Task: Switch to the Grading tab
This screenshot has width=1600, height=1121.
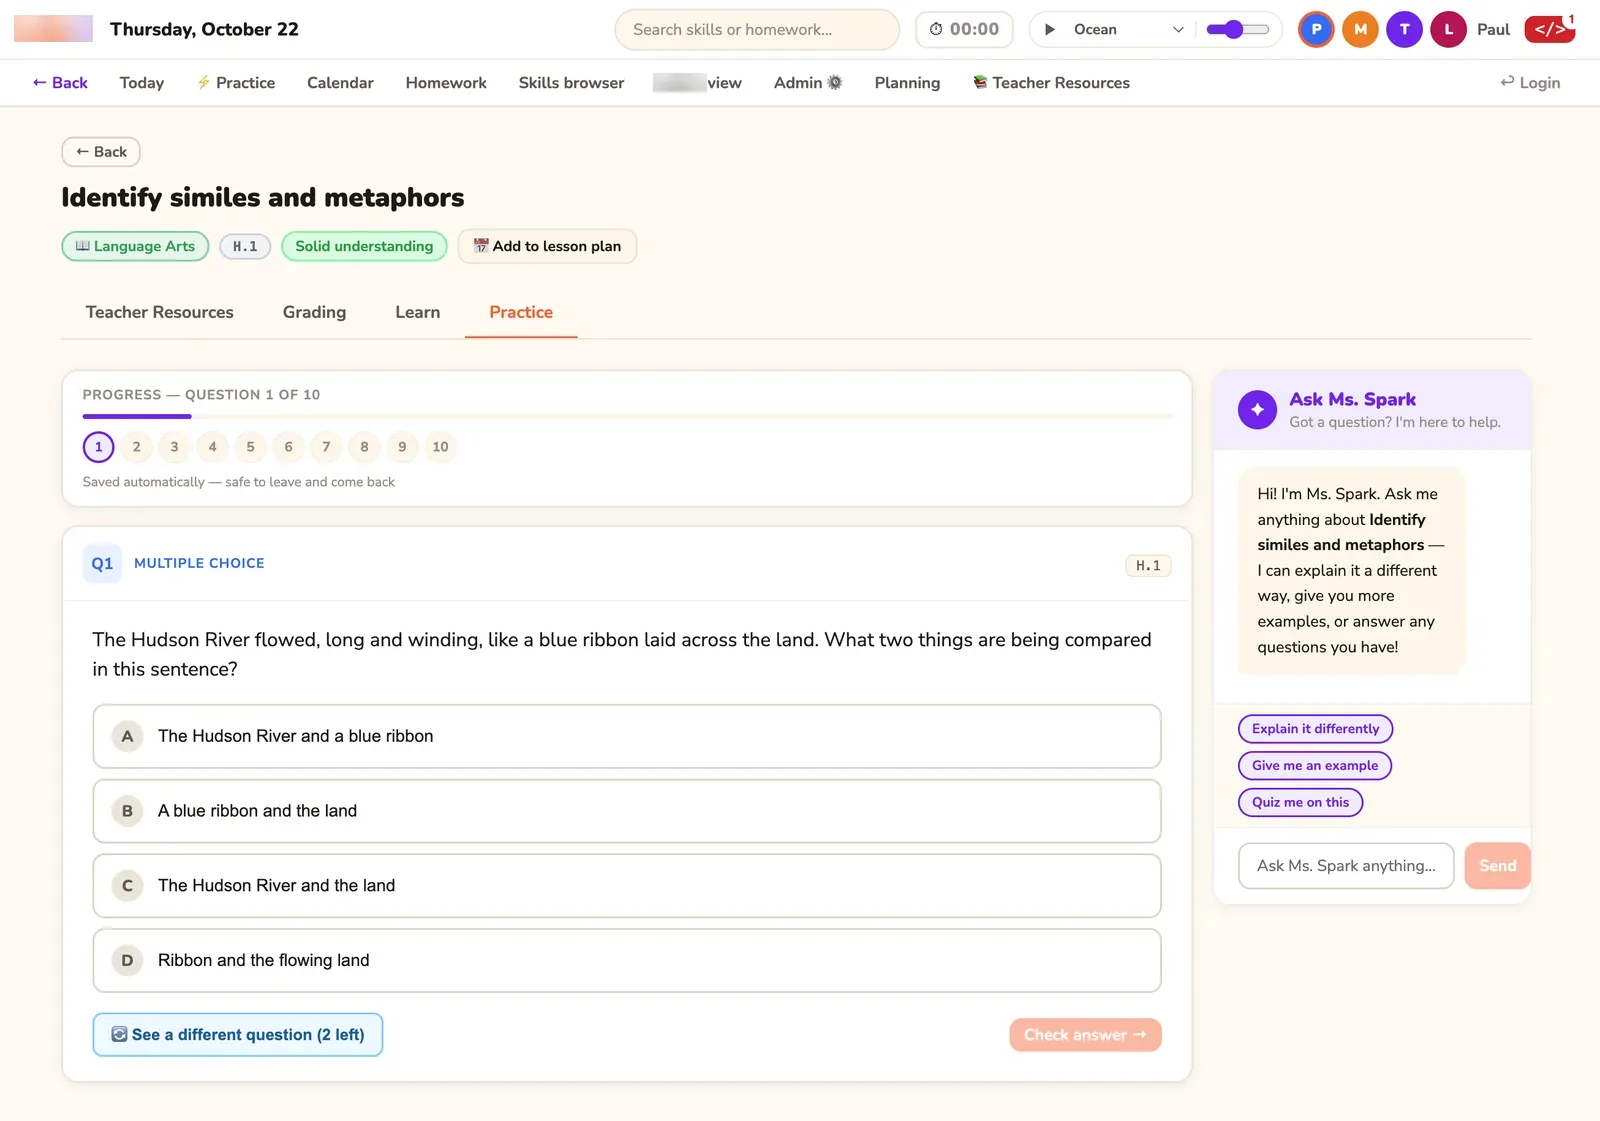Action: (x=314, y=312)
